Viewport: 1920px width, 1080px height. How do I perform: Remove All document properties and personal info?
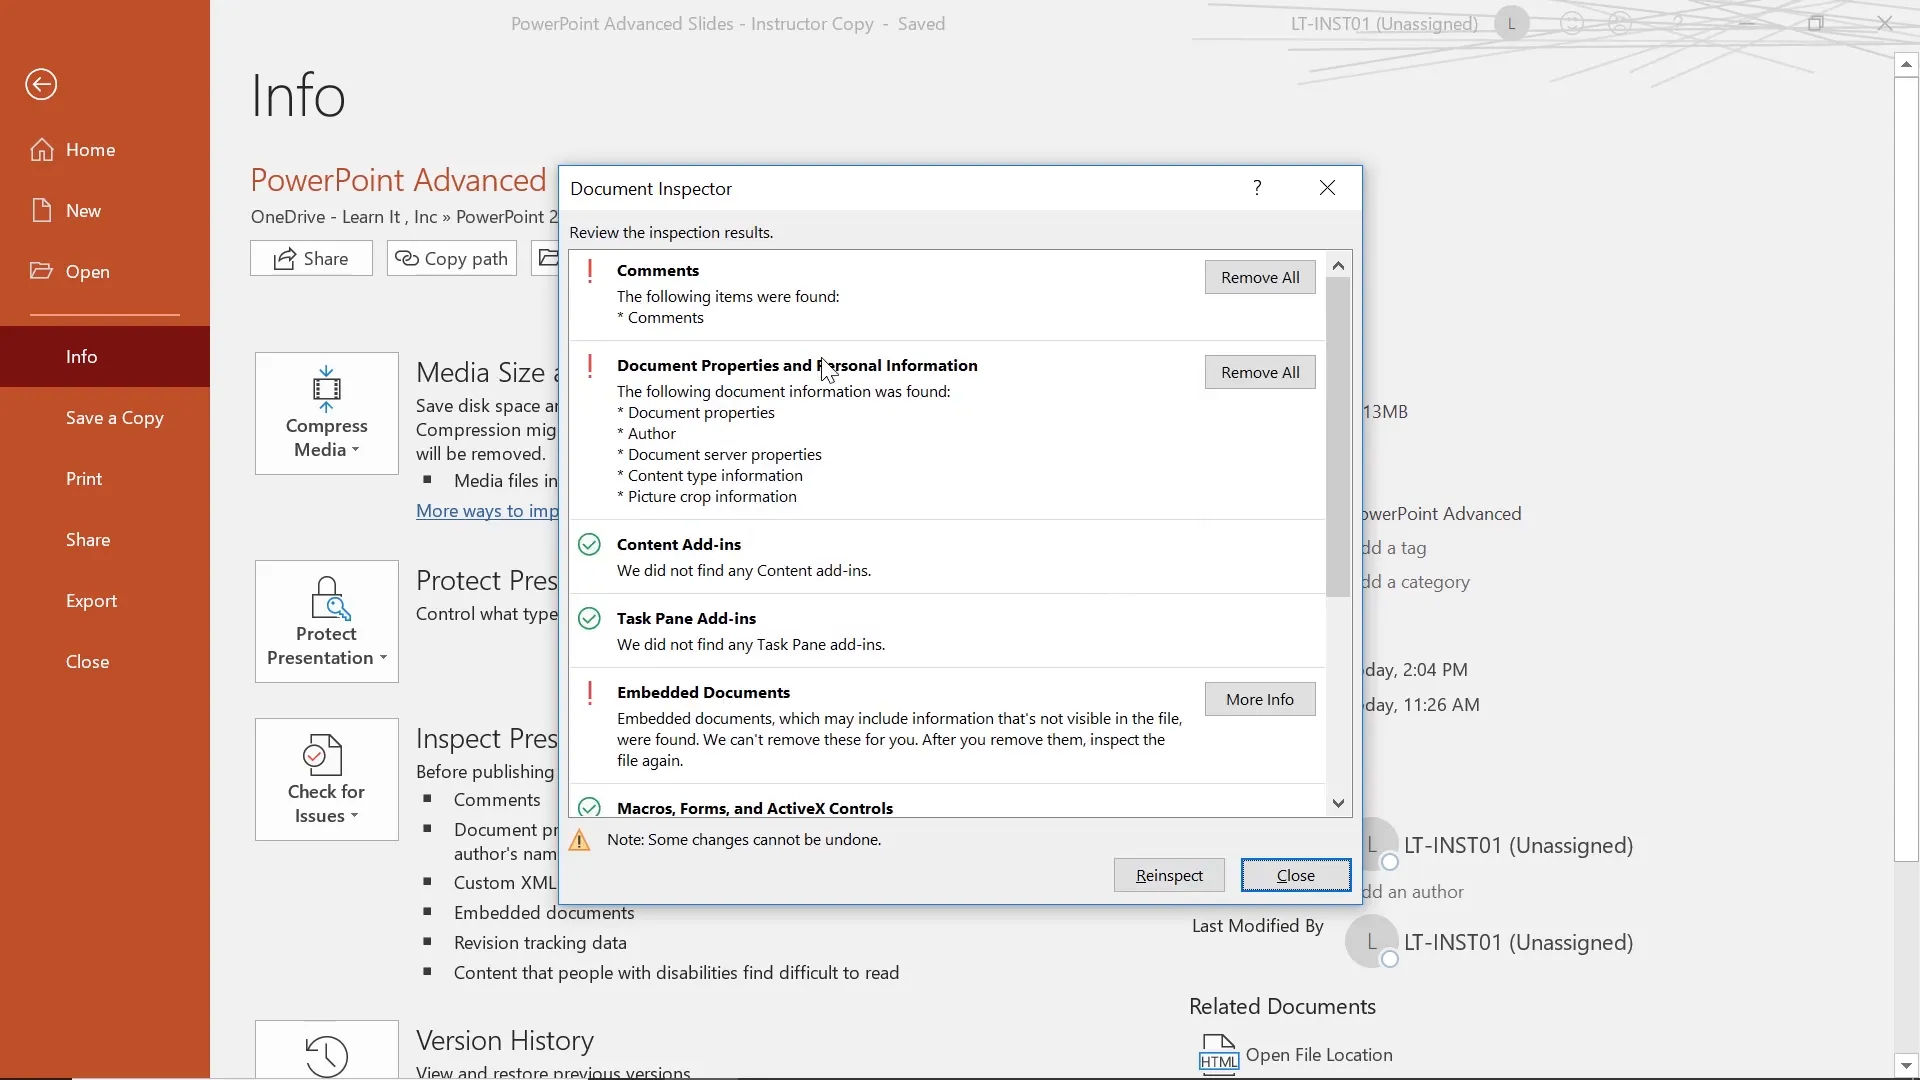[1260, 373]
